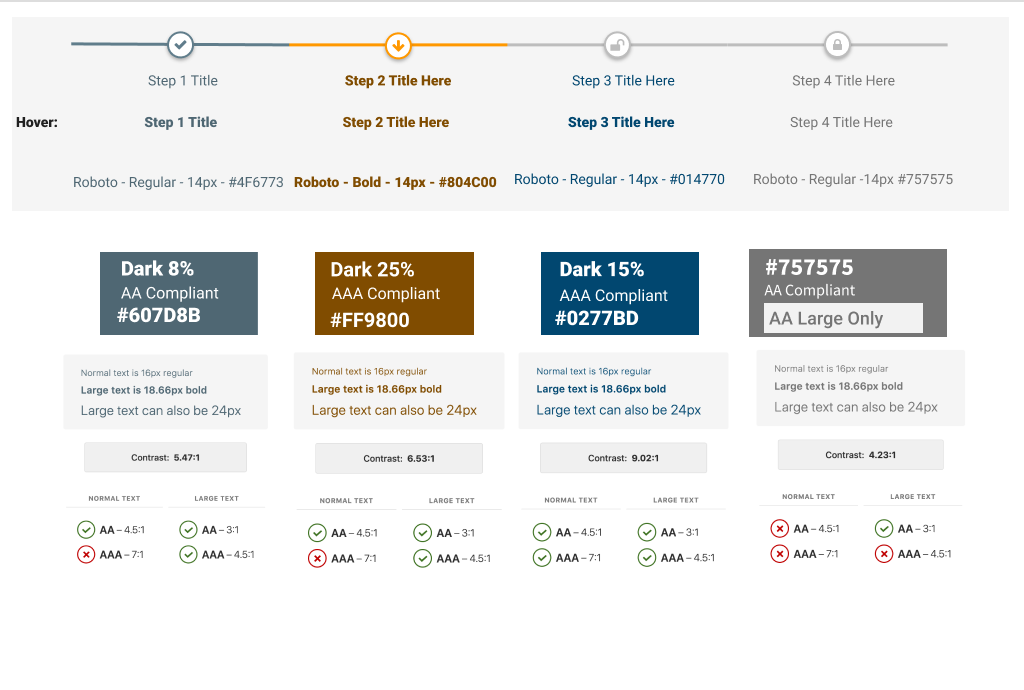1024x690 pixels.
Task: Select the top-row "Step 4 Title Here" label
Action: coord(843,81)
